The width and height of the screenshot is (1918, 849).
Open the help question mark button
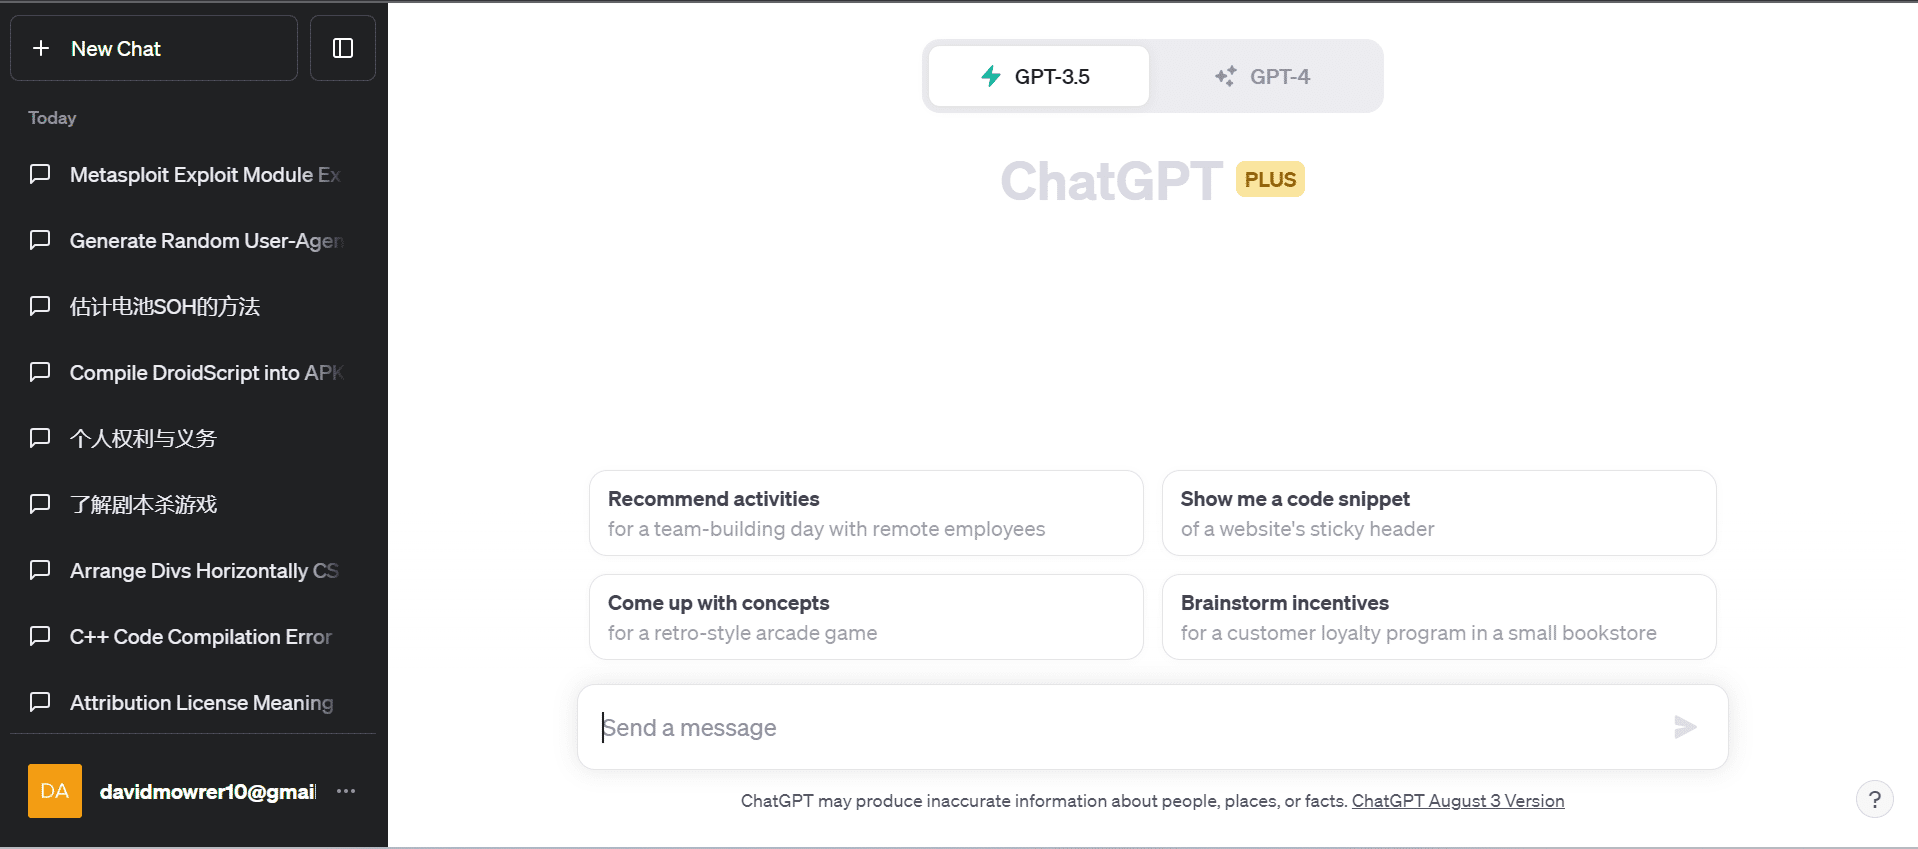[1874, 799]
